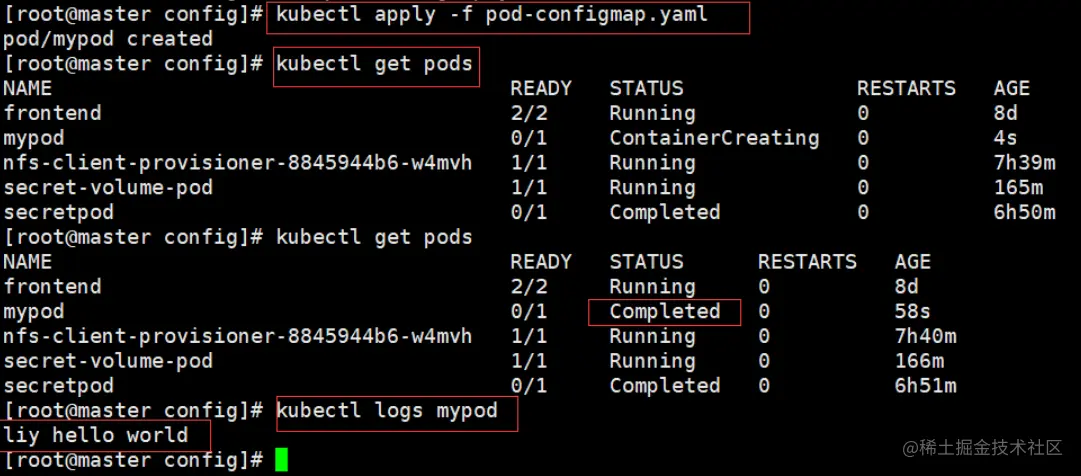Click the 166m age of secret-volume-pod

coord(919,361)
